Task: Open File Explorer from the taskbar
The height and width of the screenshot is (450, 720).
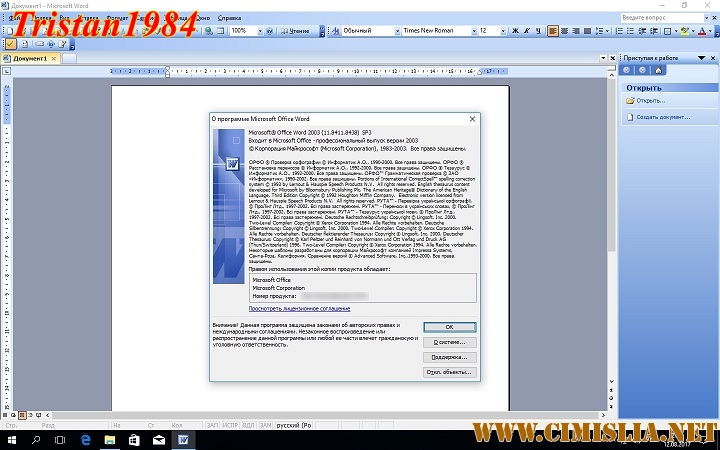Action: pyautogui.click(x=110, y=438)
